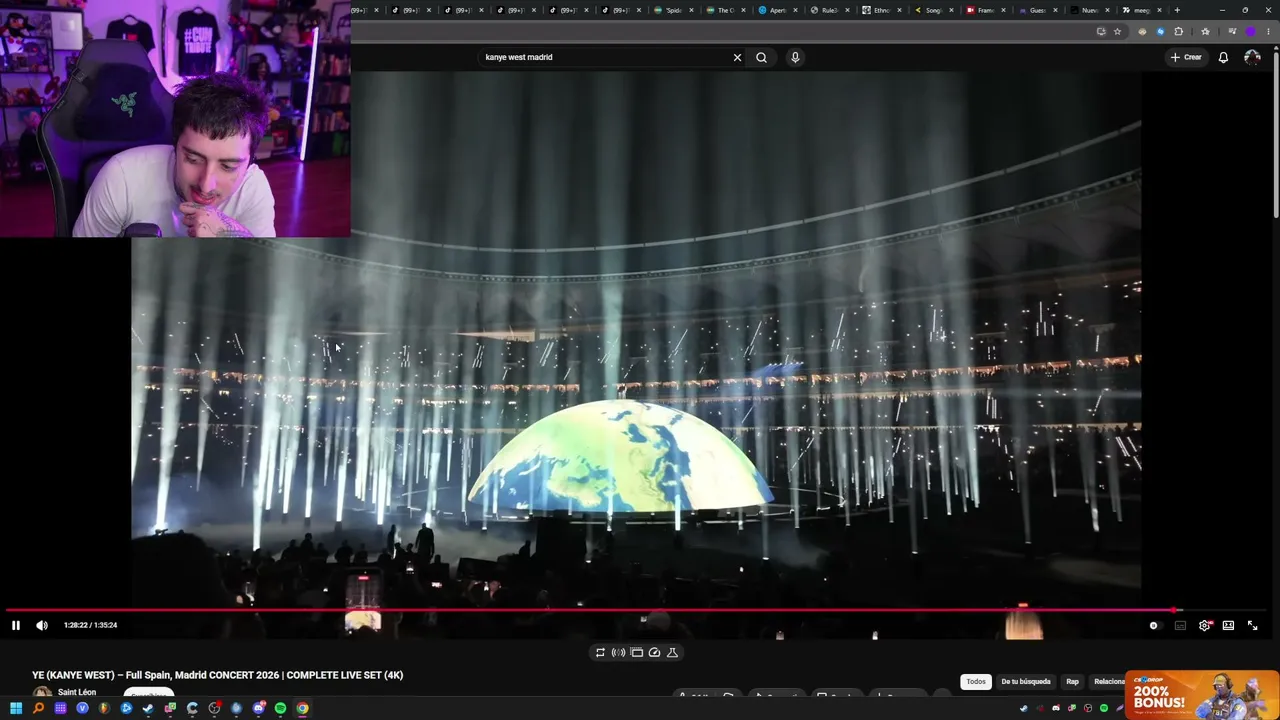Open Steam from the taskbar

(148, 708)
